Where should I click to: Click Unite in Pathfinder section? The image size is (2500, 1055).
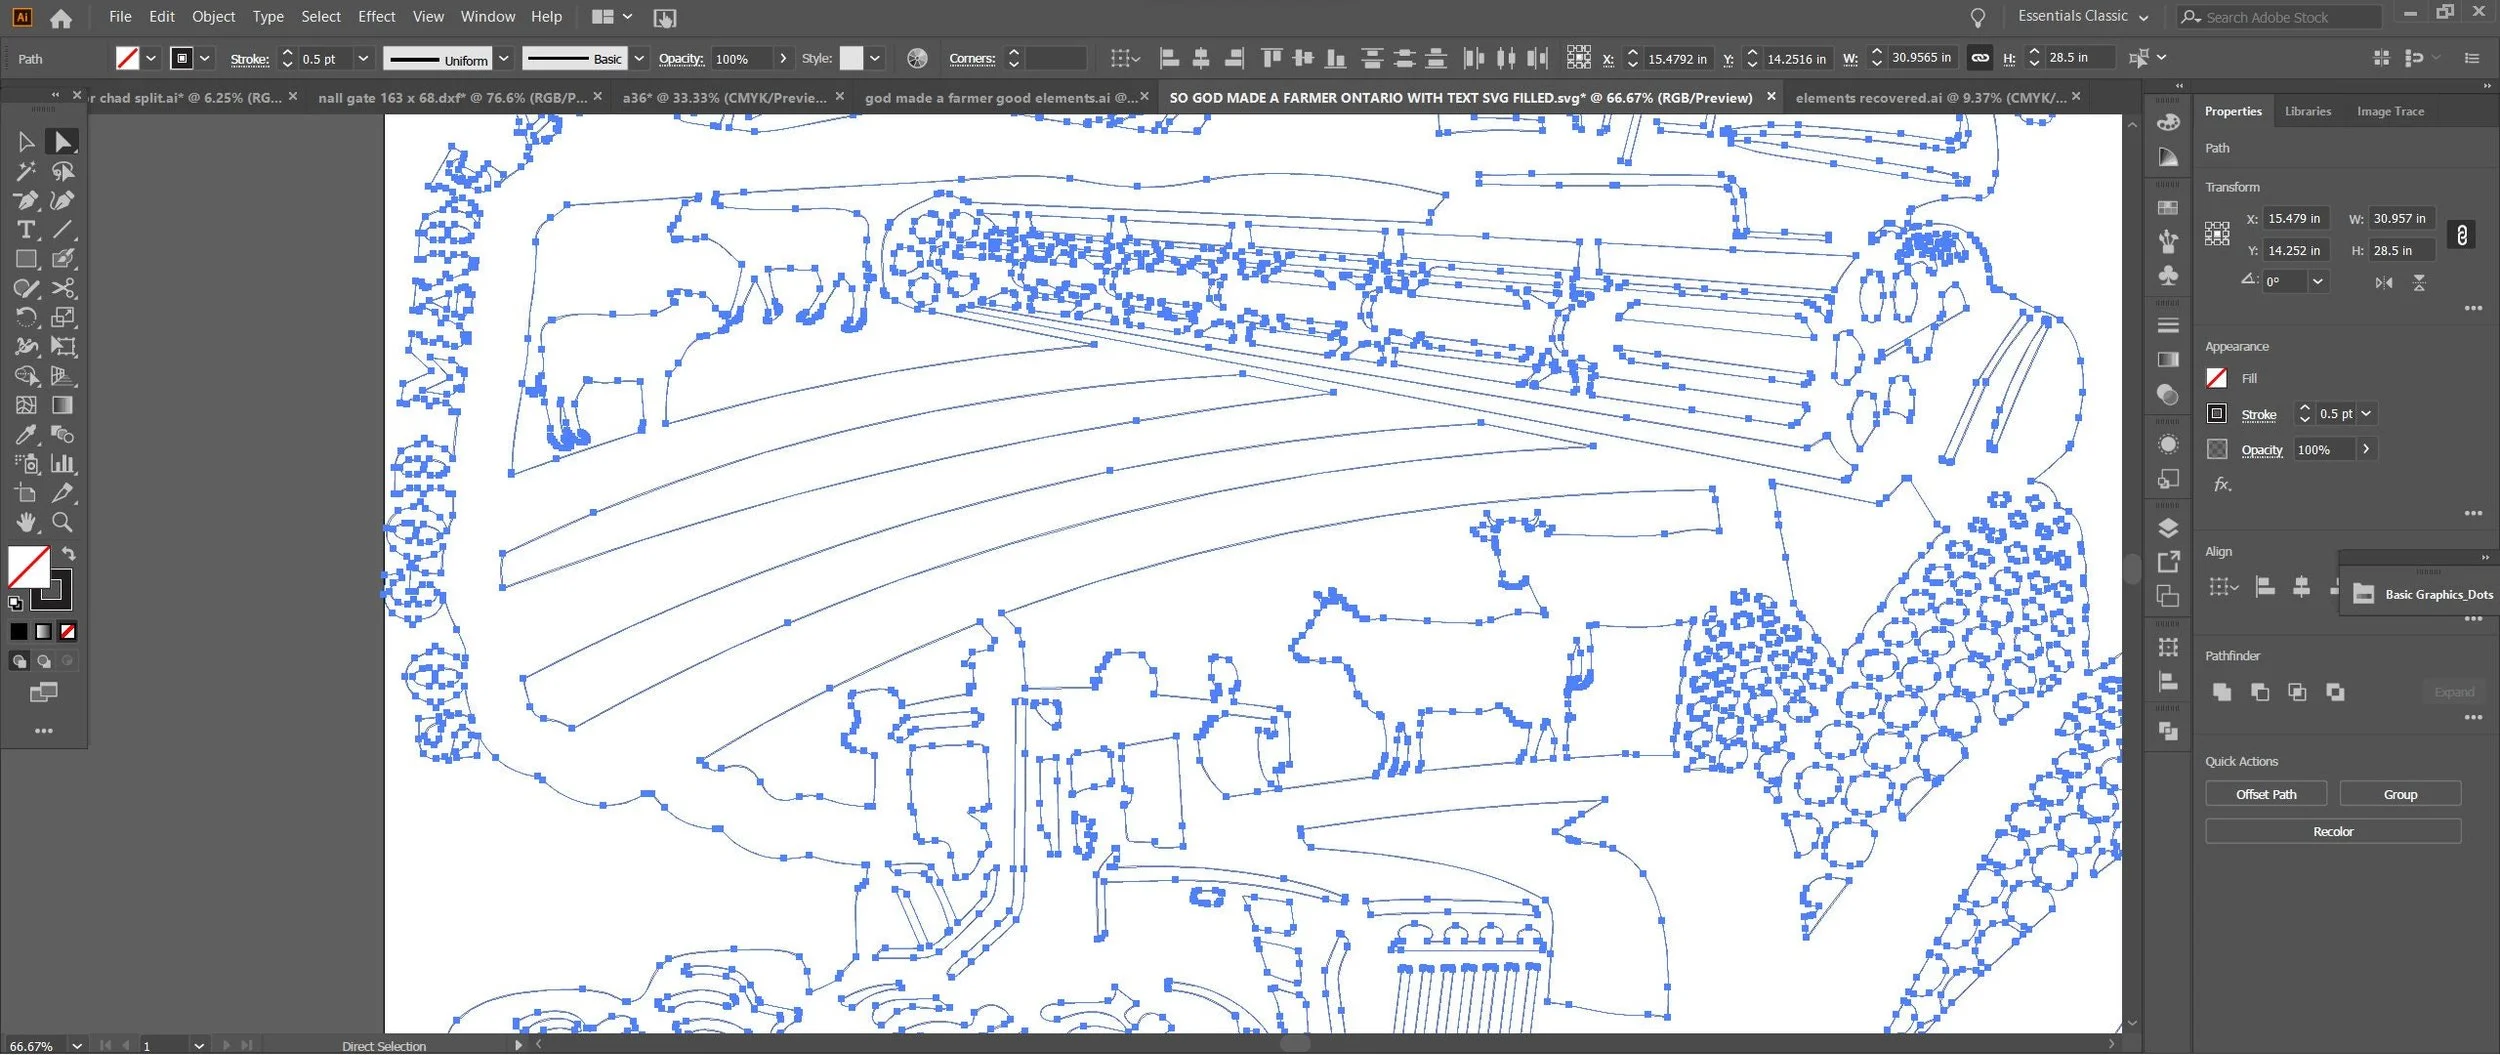coord(2222,692)
